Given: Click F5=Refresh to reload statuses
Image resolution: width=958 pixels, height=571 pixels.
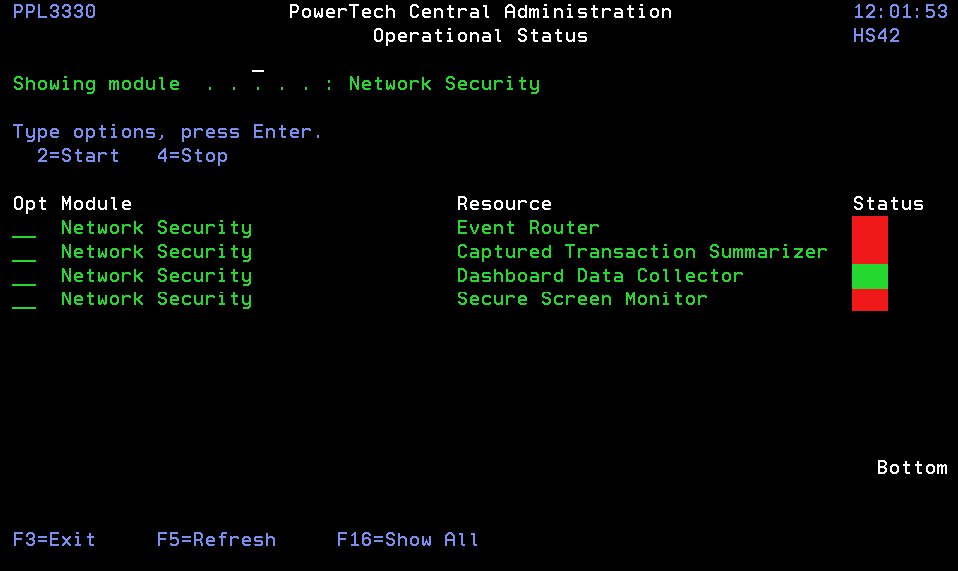Looking at the screenshot, I should 216,540.
